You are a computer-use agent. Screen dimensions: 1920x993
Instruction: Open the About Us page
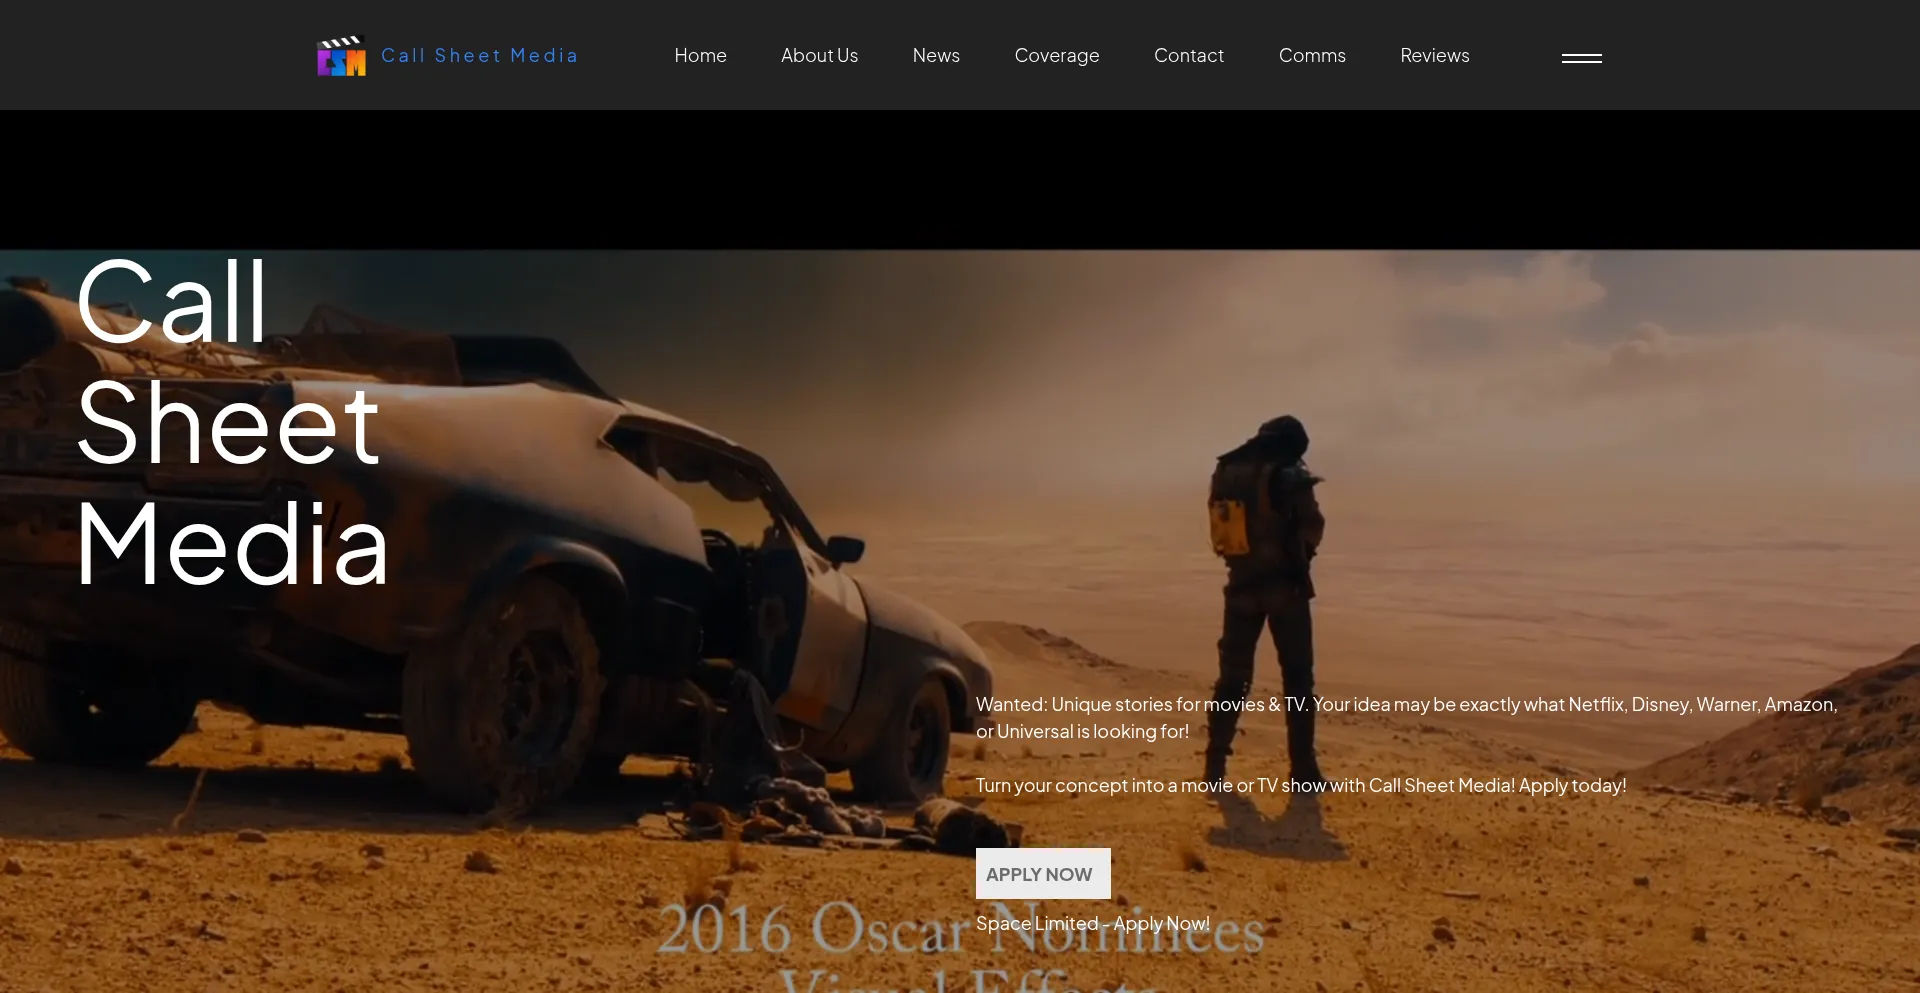(x=819, y=56)
